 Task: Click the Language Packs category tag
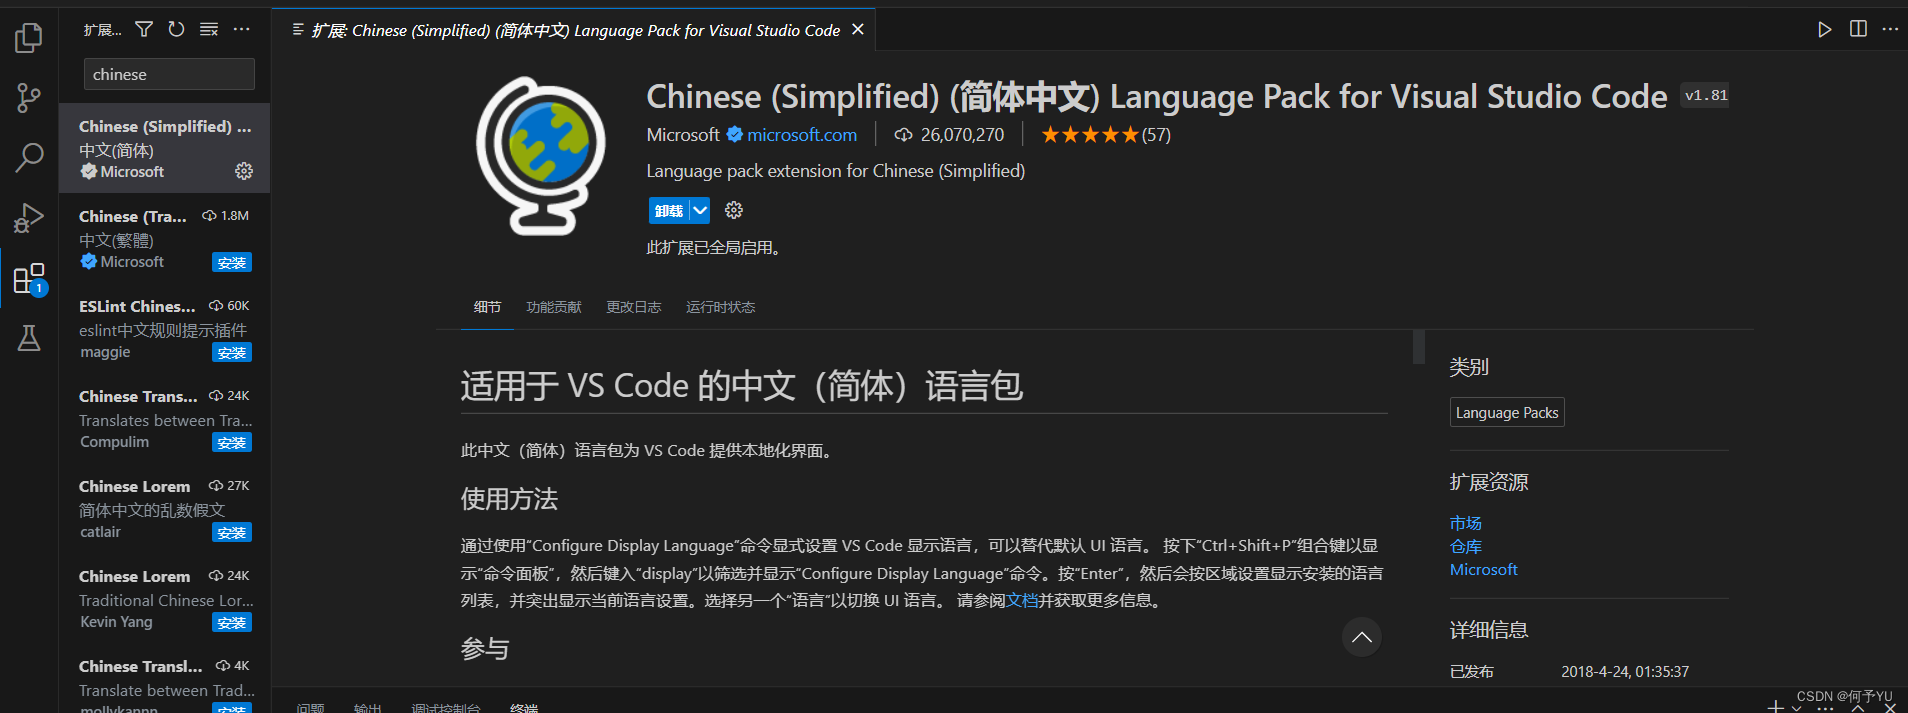1507,412
